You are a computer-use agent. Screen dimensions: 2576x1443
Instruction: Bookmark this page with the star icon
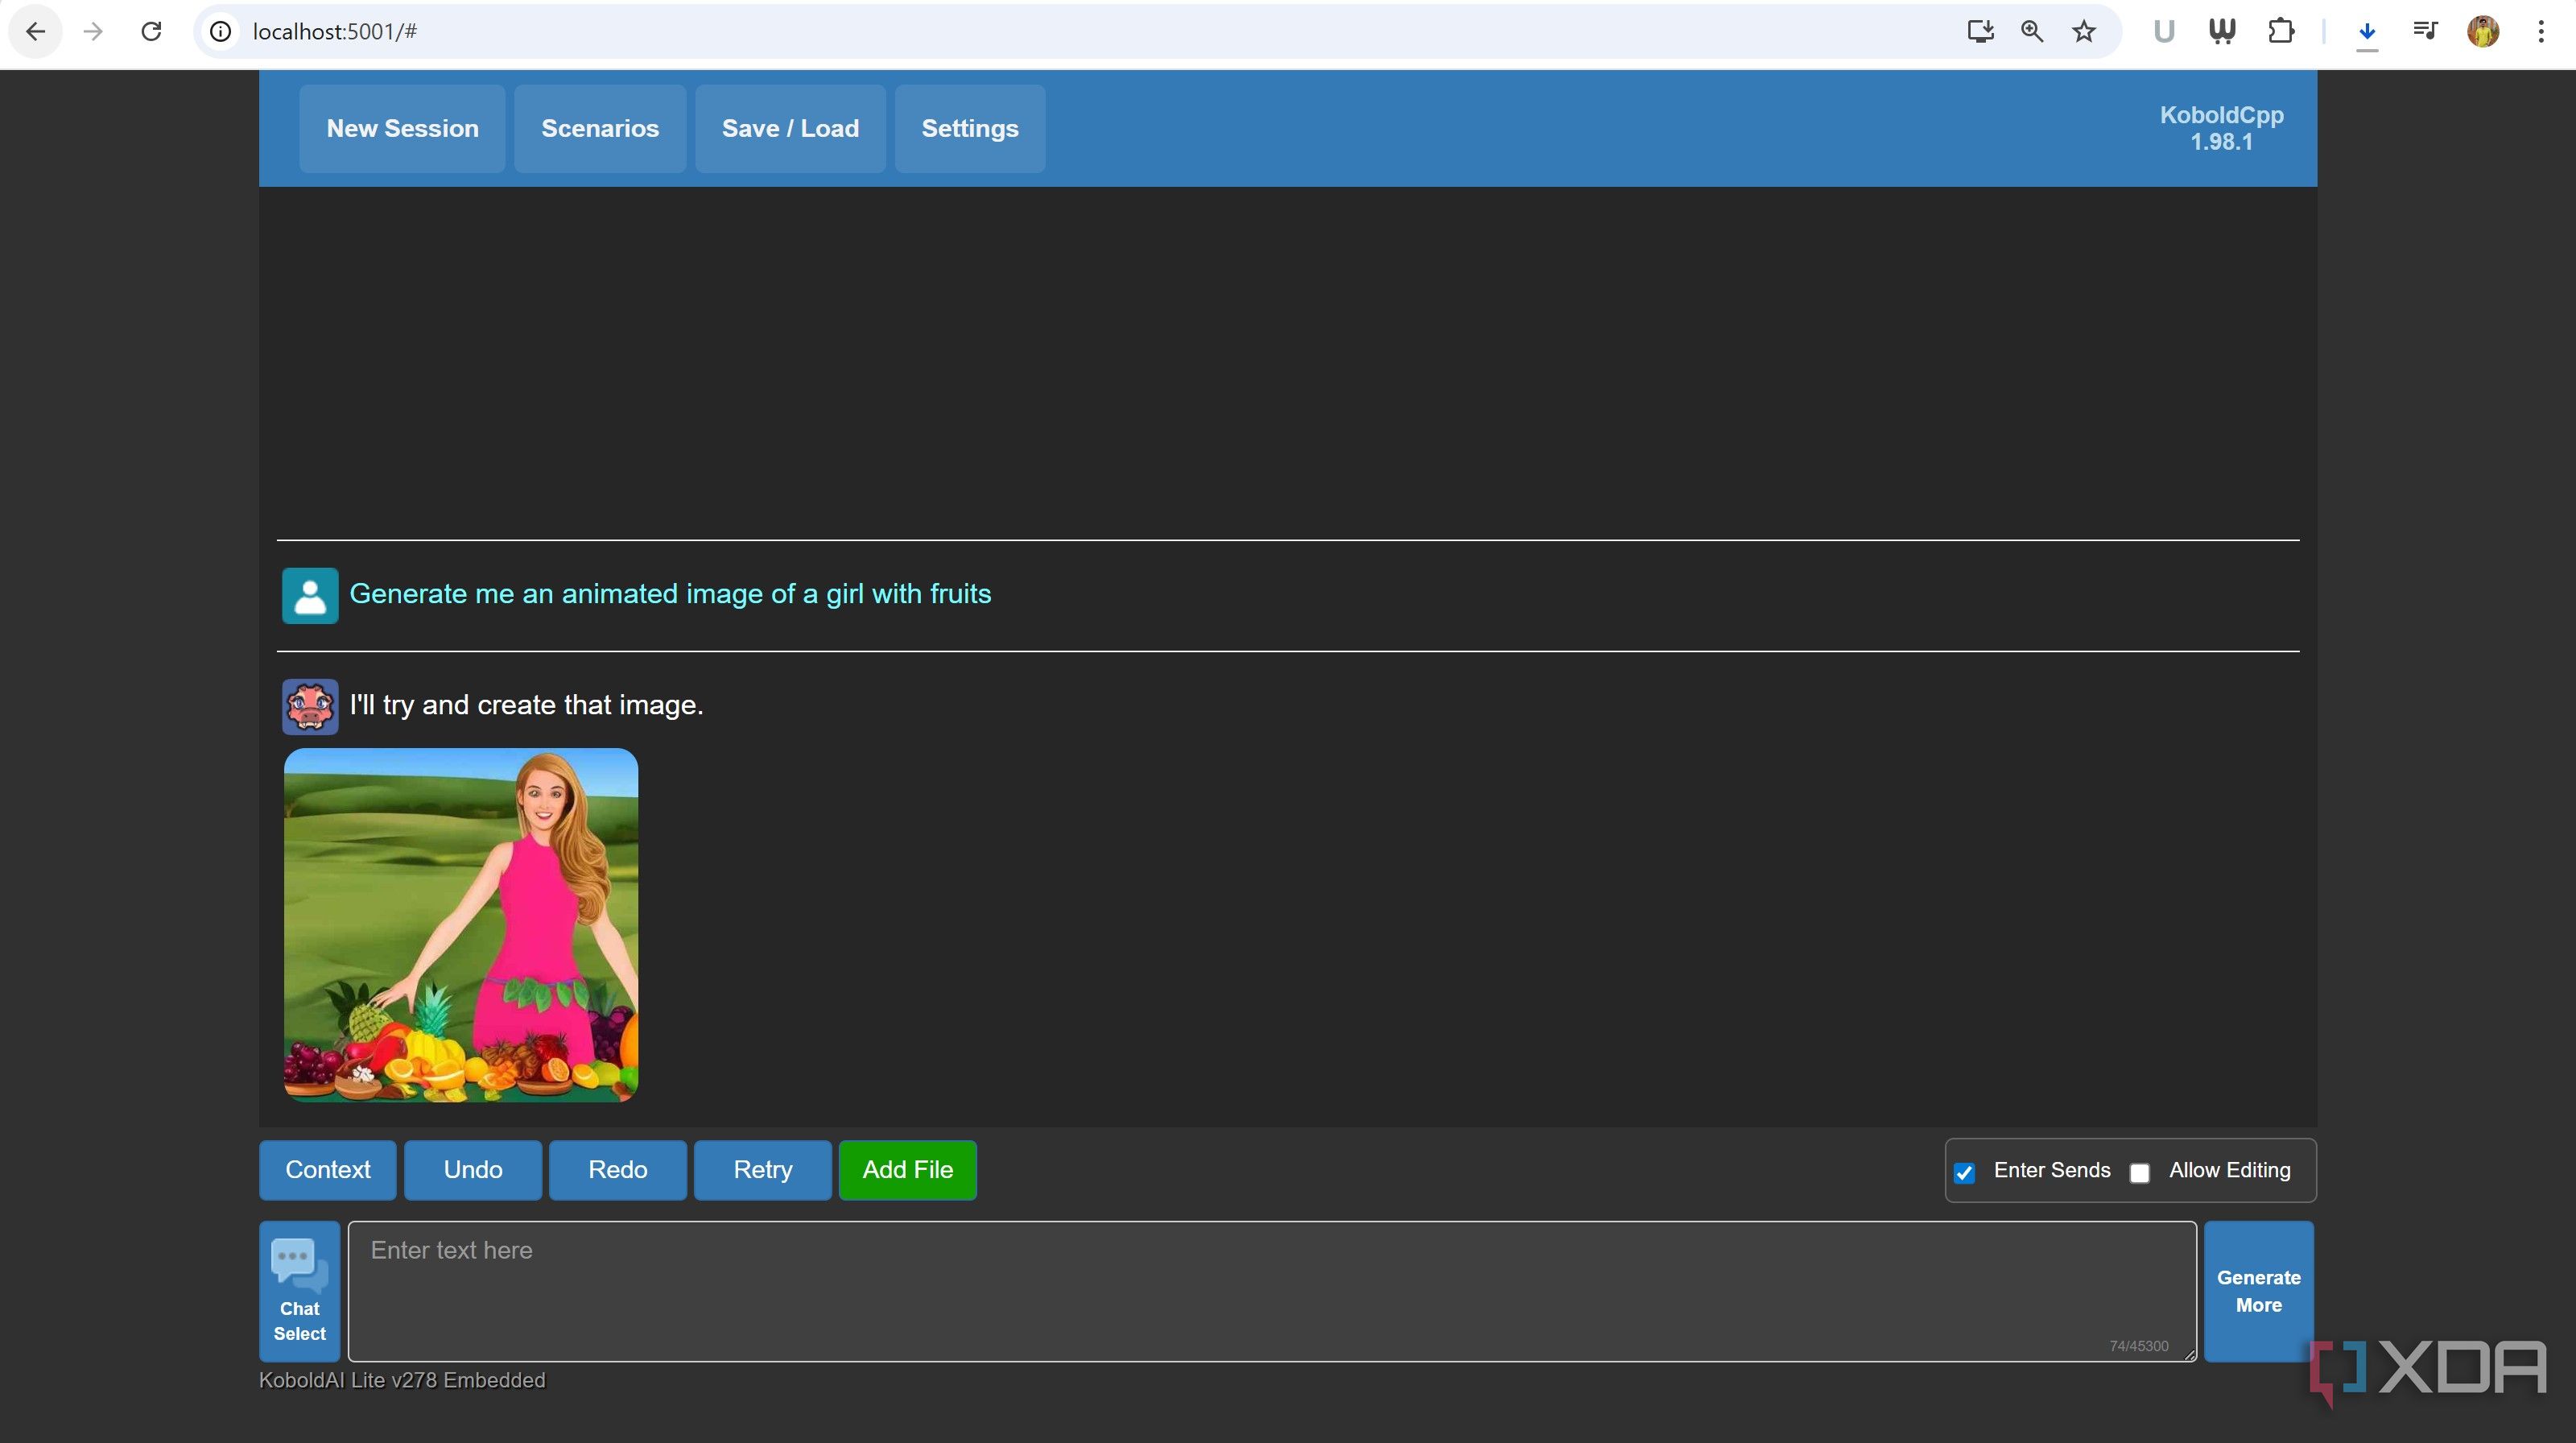(2084, 32)
